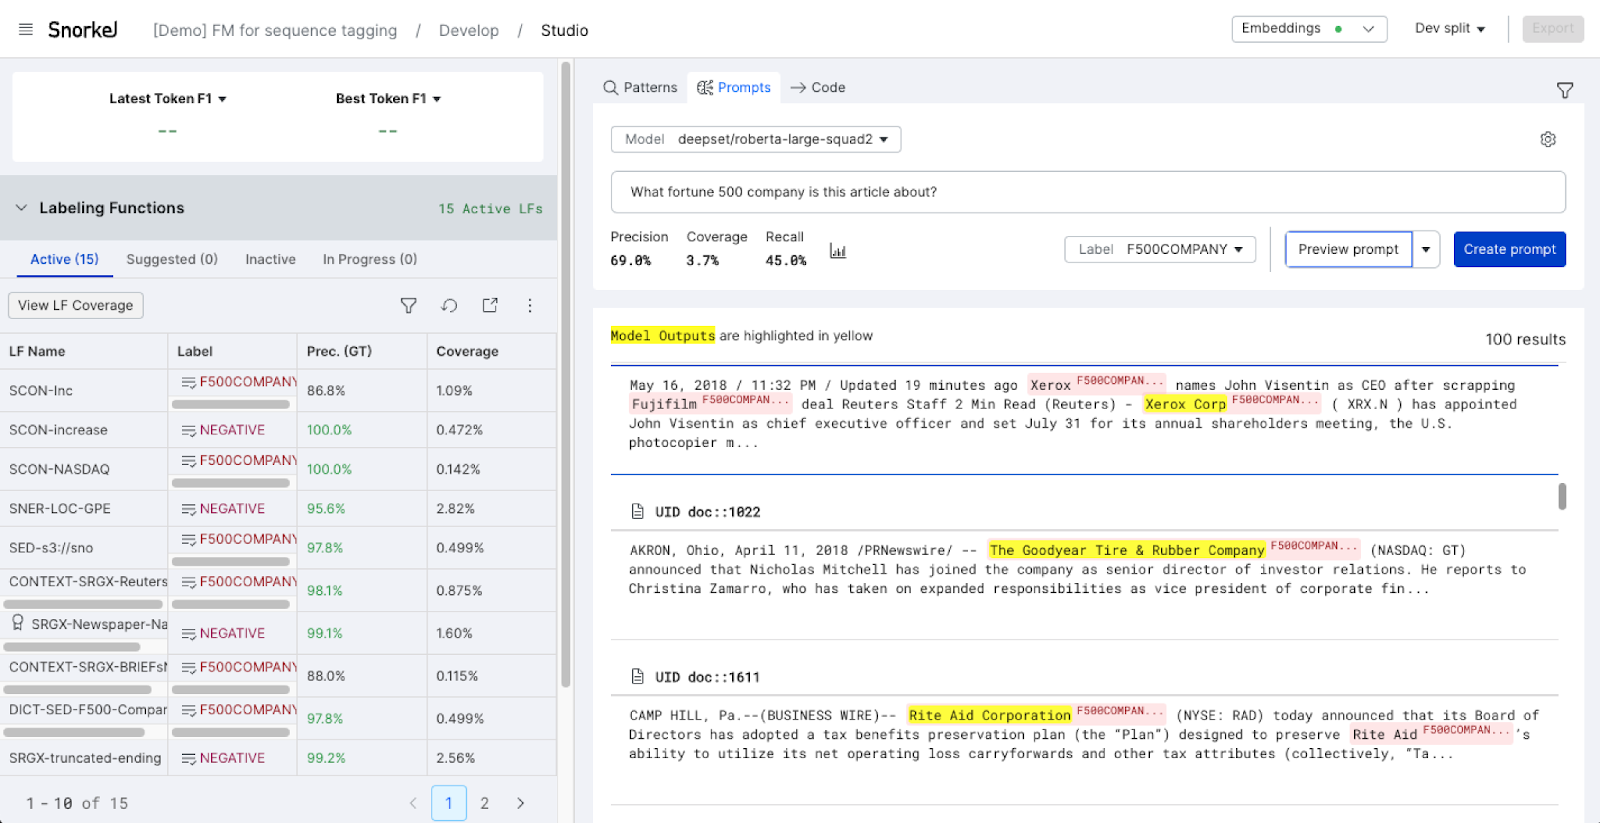Viewport: 1600px width, 823px height.
Task: Open [Demo] FM for sequence tagging breadcrumb
Action: (275, 30)
